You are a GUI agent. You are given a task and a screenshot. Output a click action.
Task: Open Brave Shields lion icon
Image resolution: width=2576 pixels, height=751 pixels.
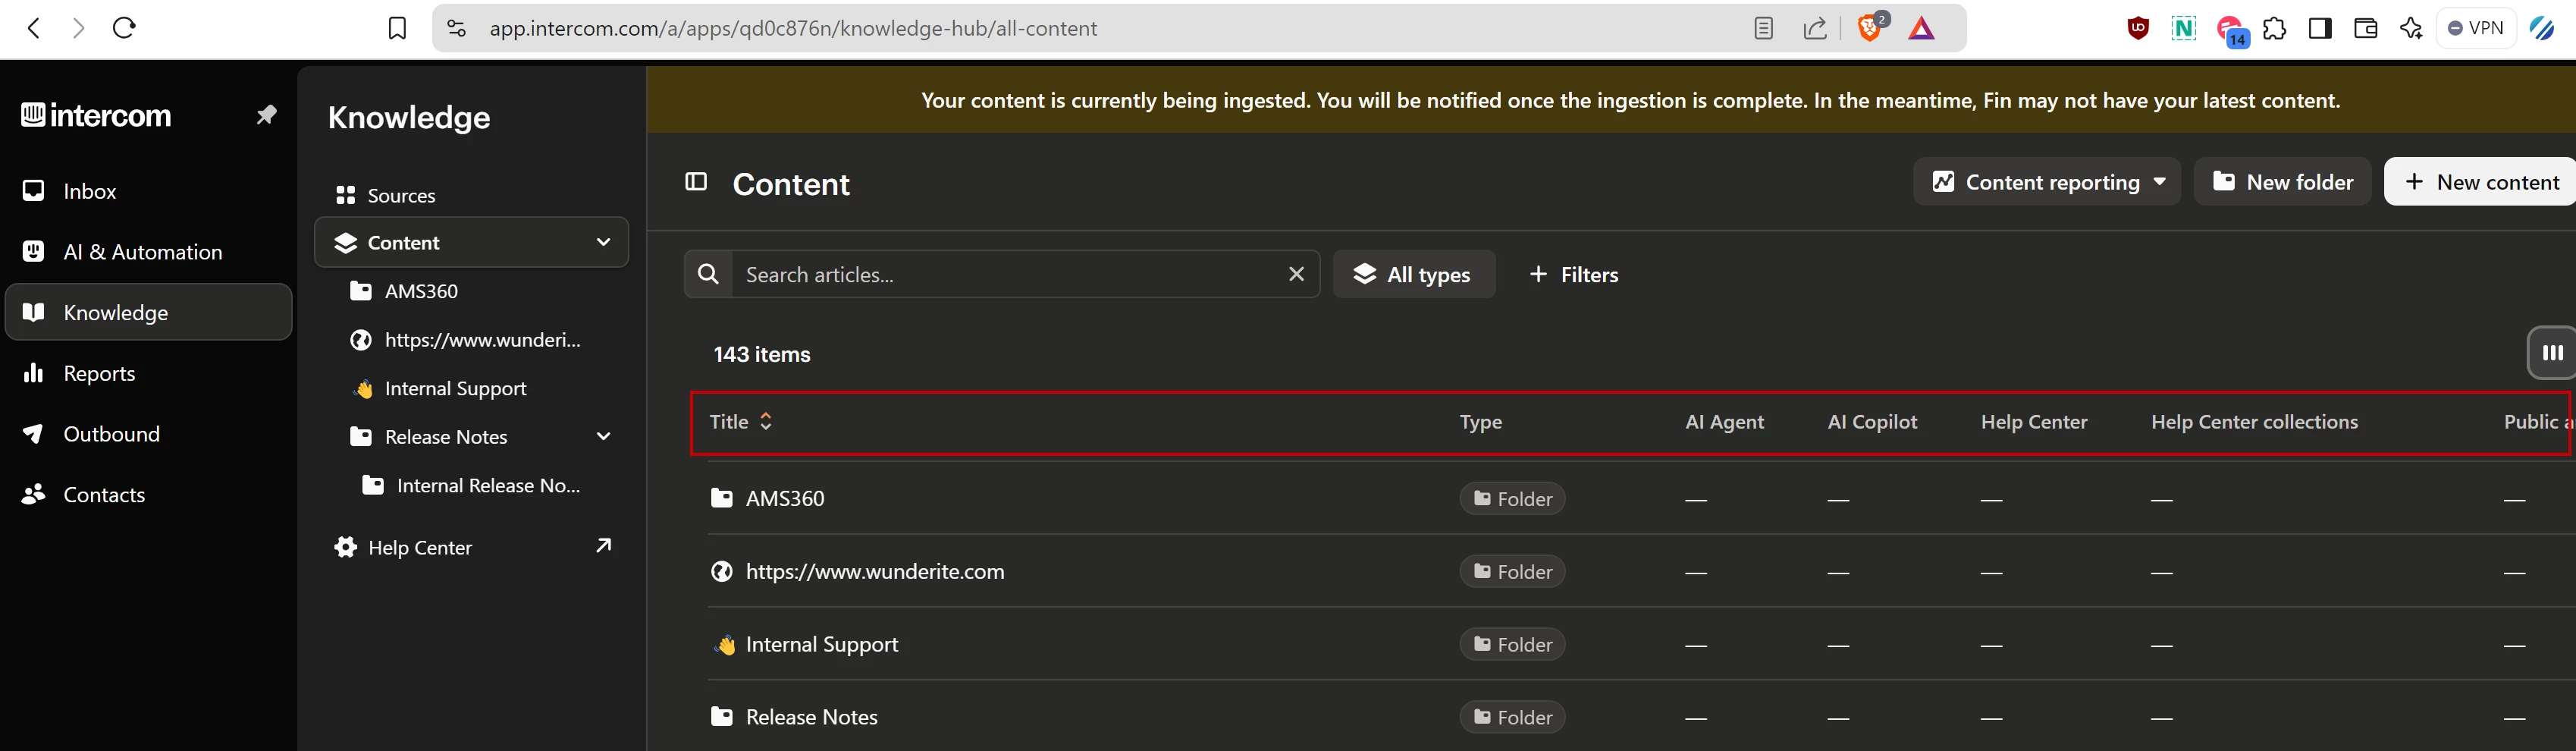pos(1869,27)
